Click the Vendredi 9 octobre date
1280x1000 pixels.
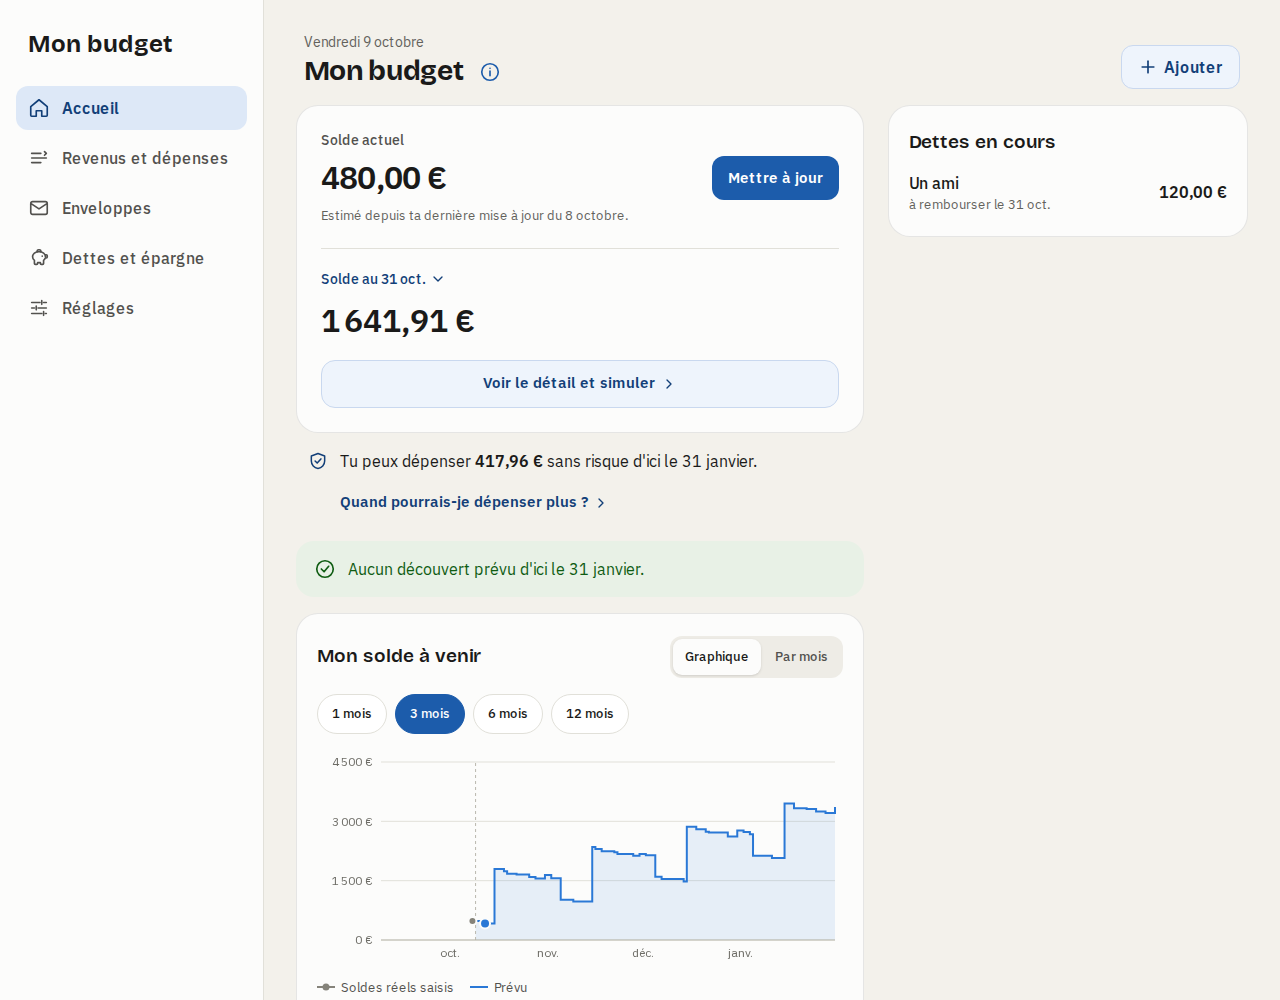364,42
